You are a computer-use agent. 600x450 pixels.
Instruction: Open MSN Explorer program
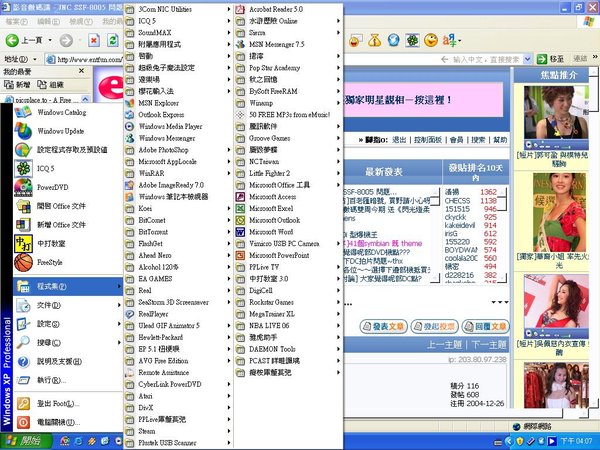(179, 103)
